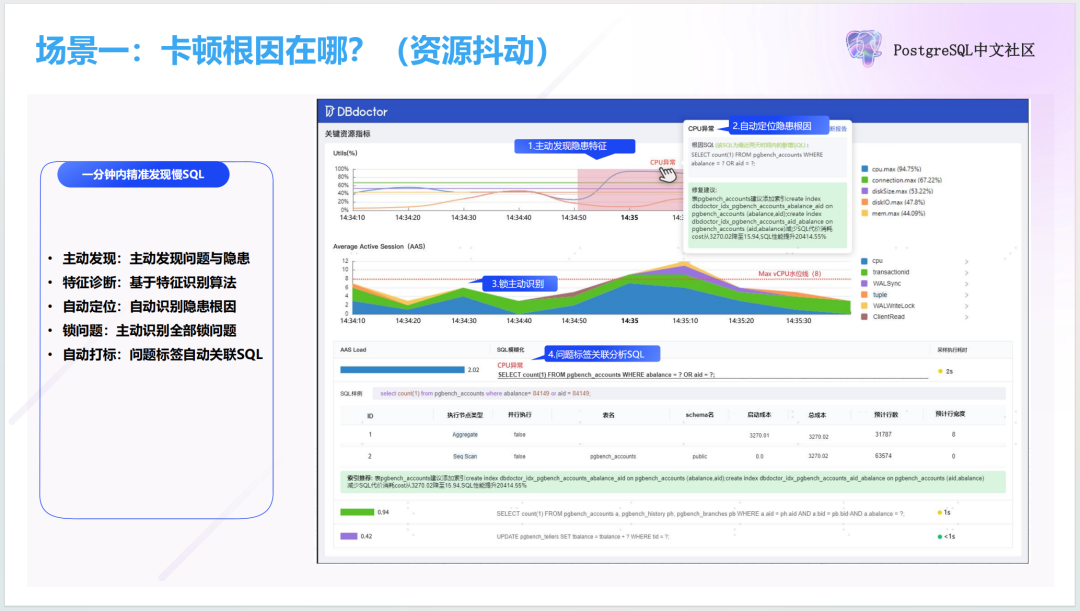
Task: Click the green 0.94 AAS load bar
Action: coord(357,512)
